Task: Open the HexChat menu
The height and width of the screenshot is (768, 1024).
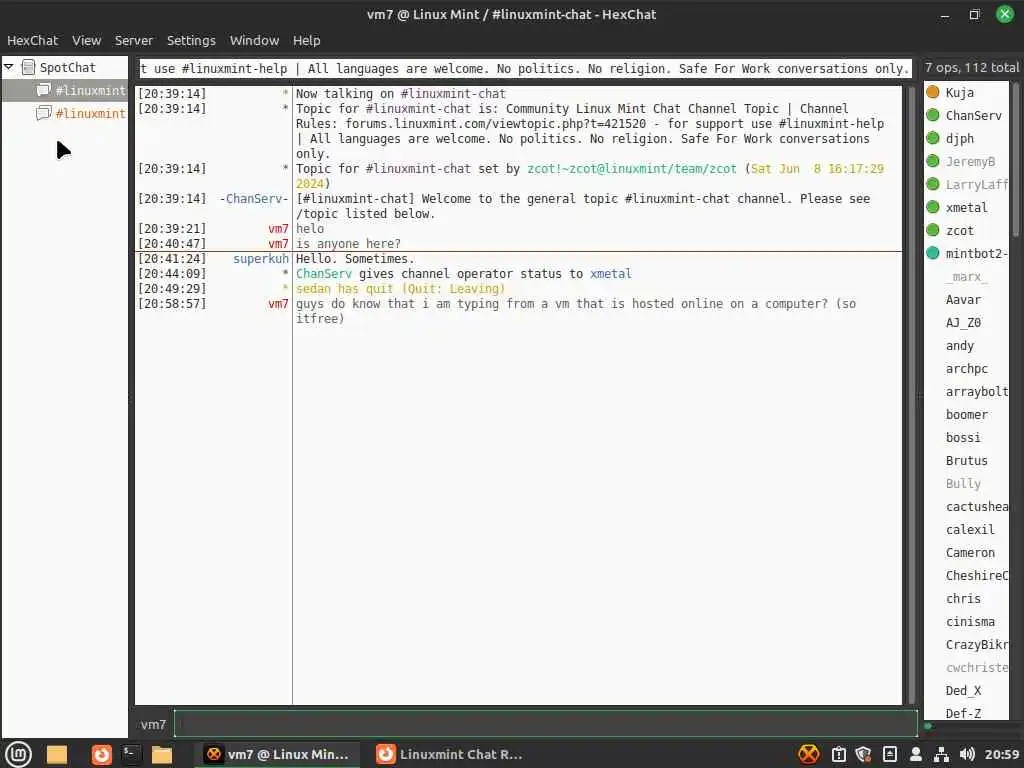Action: [32, 40]
